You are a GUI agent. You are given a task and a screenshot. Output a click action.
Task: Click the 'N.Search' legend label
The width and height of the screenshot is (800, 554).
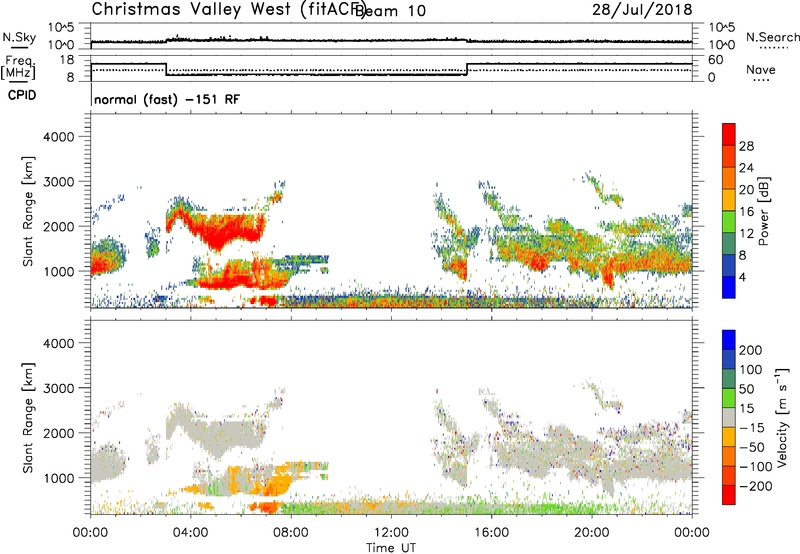[x=772, y=37]
